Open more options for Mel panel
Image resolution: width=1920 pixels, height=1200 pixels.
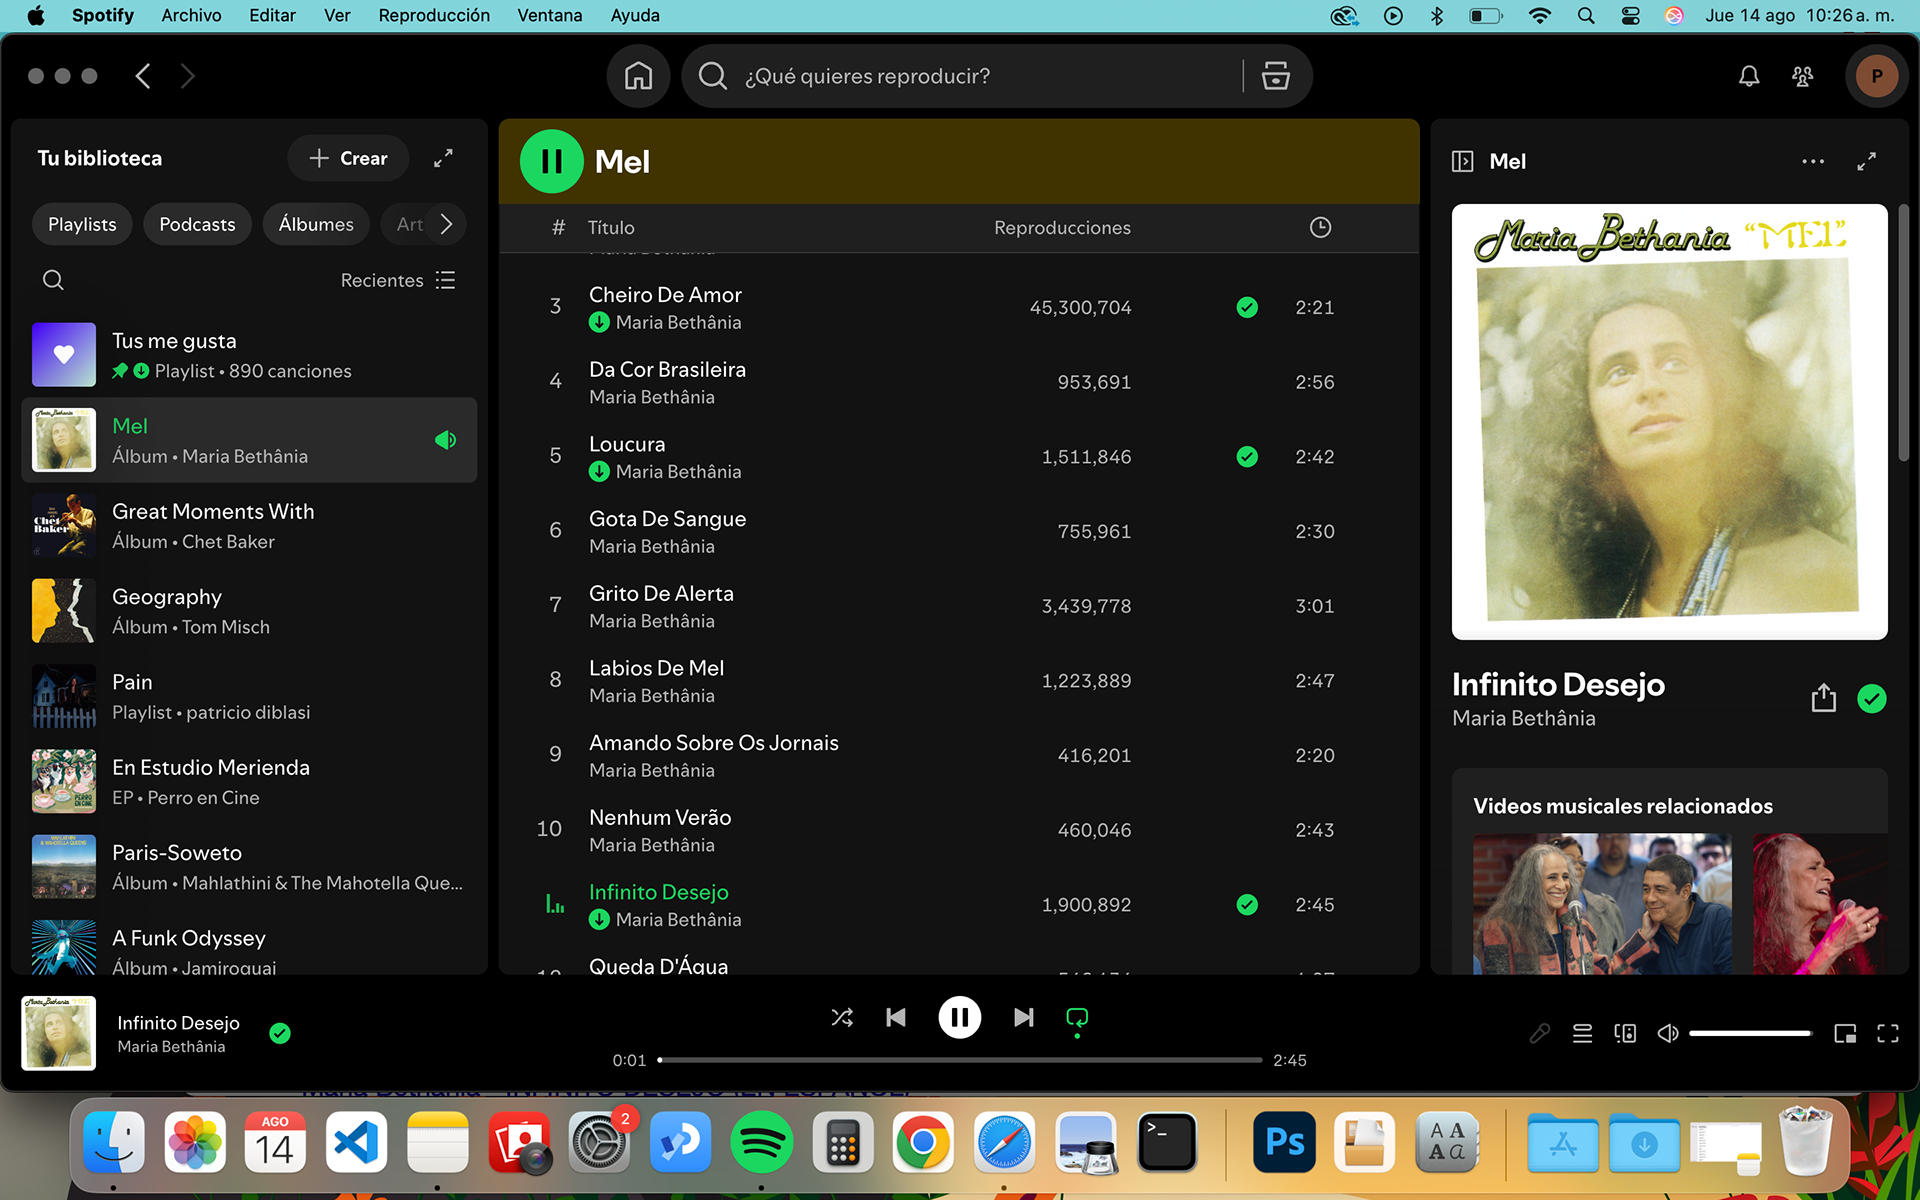1813,161
